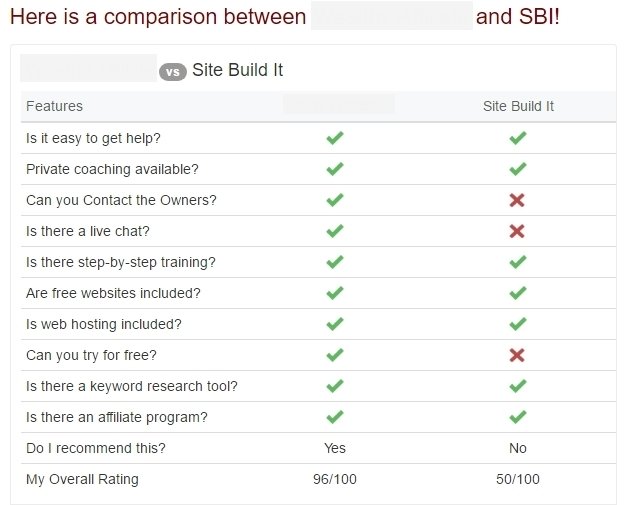627x505 pixels.
Task: Click the gray 'vs' badge icon
Action: pos(173,72)
